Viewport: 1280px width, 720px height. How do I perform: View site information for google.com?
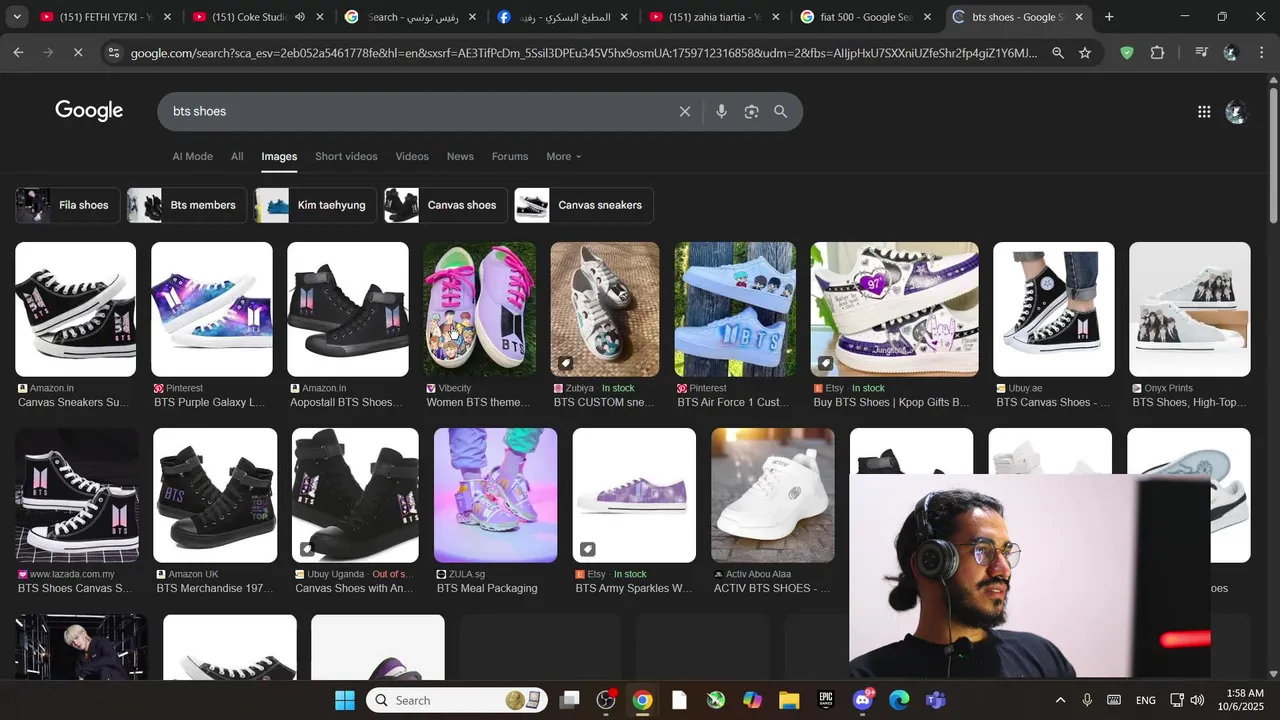114,53
